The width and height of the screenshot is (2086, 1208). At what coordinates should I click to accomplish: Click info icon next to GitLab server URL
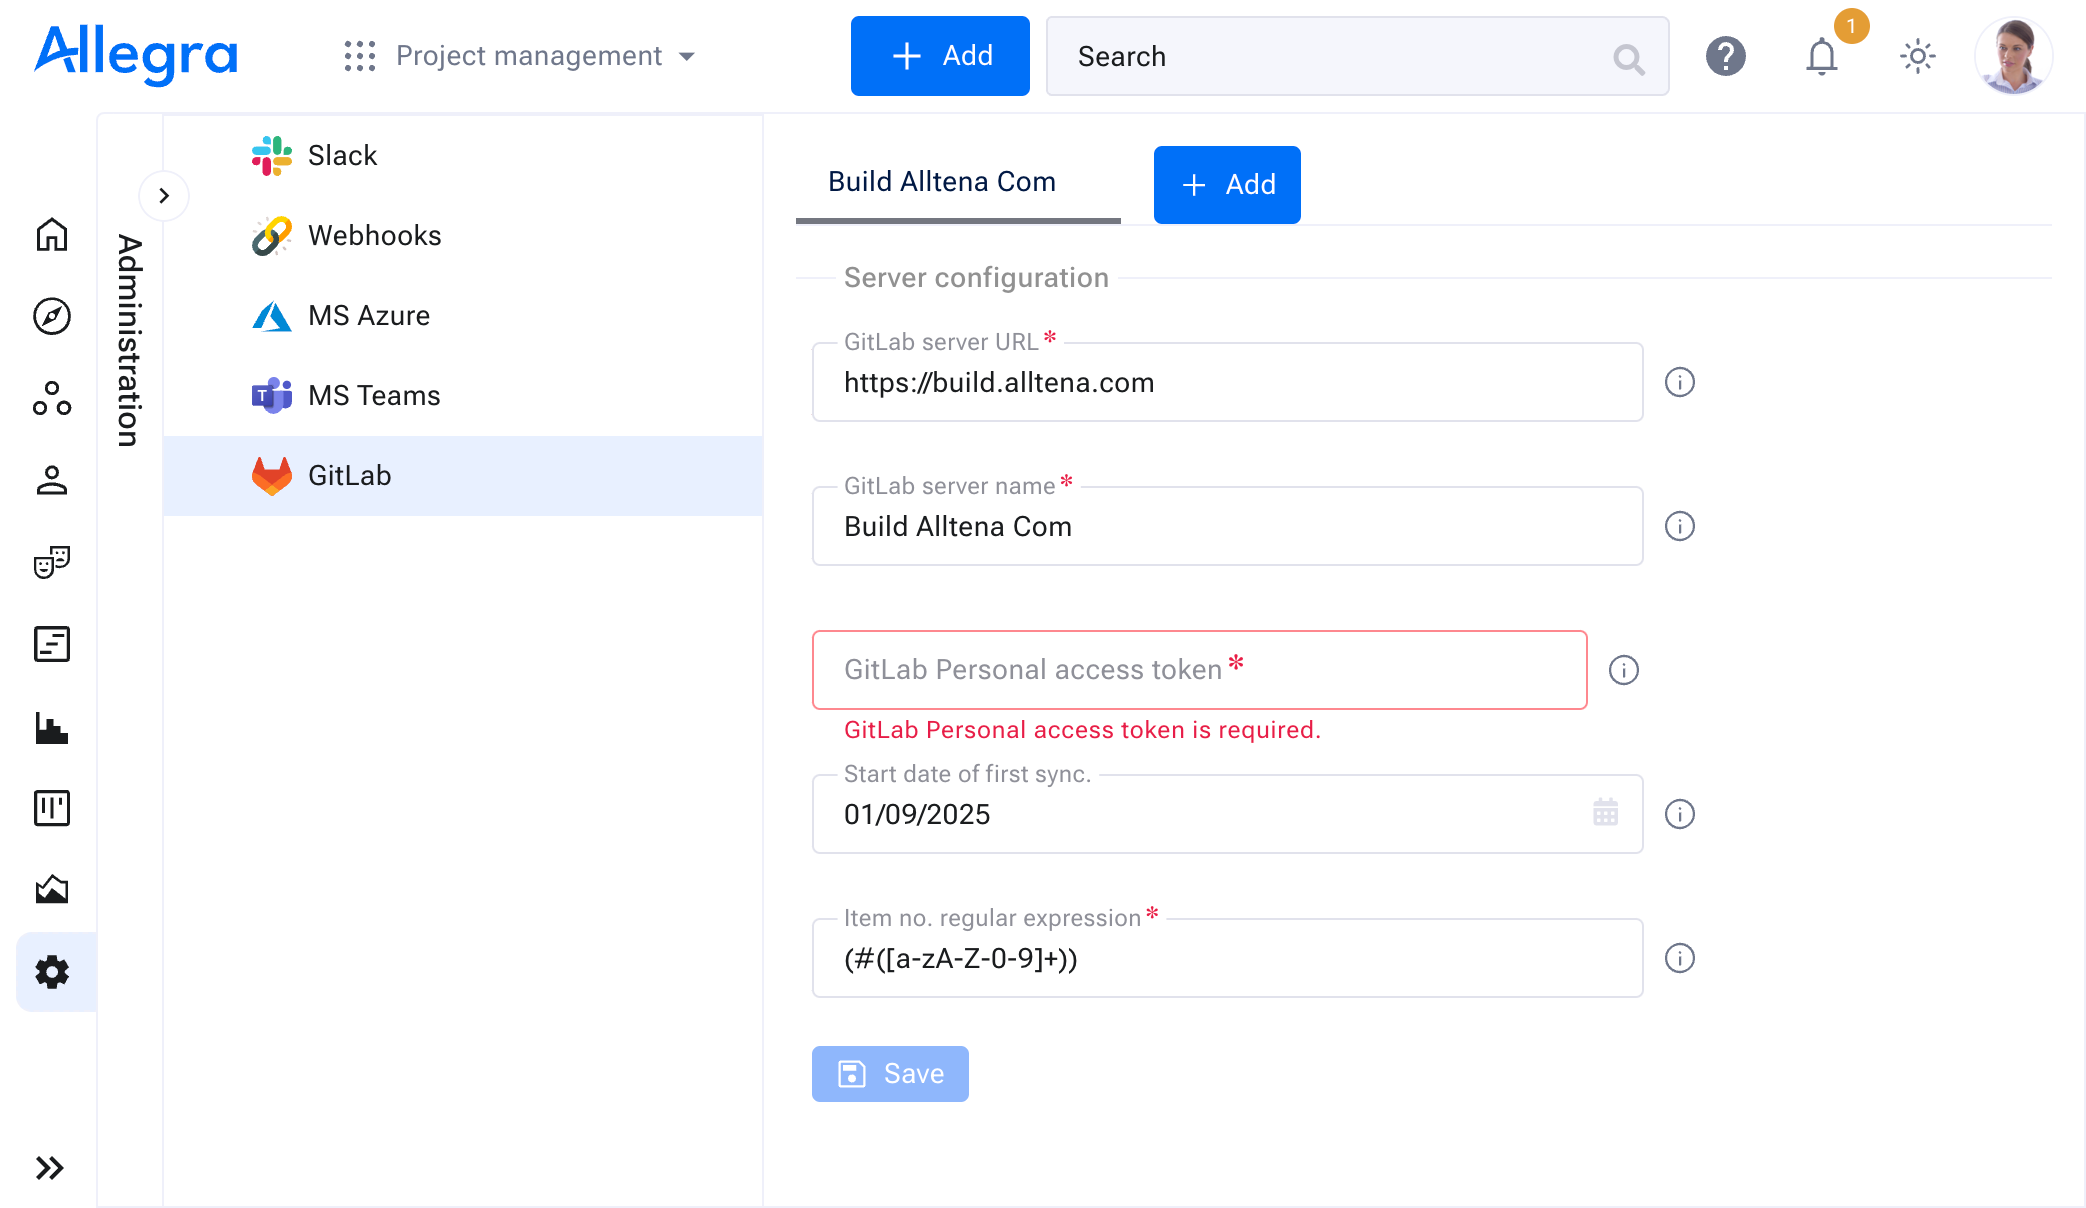(x=1678, y=381)
